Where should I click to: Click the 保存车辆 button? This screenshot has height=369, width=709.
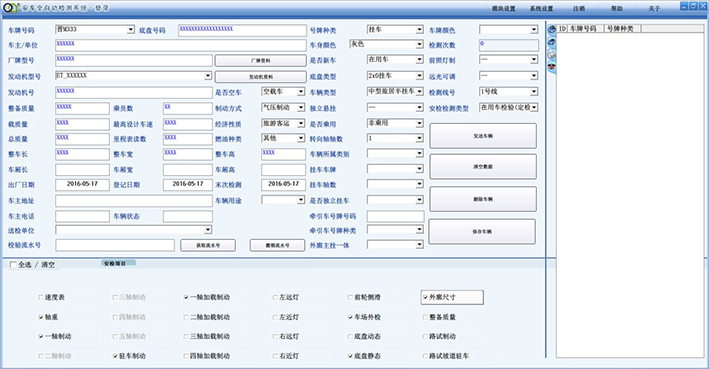[x=482, y=232]
